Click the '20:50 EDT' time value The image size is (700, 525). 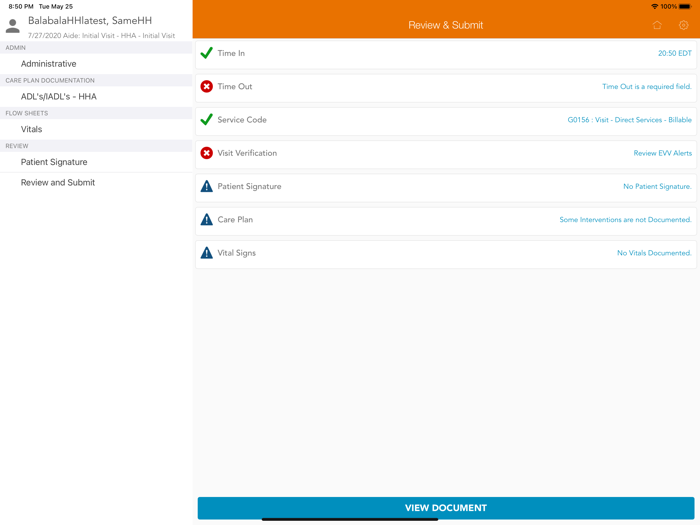click(x=675, y=53)
